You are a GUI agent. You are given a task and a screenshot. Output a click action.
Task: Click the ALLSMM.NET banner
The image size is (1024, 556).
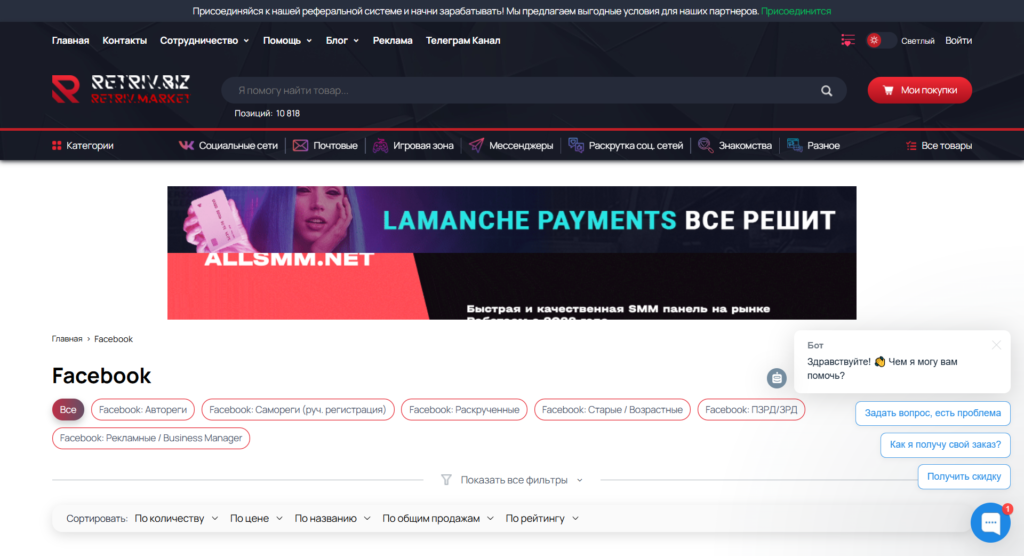(x=511, y=286)
